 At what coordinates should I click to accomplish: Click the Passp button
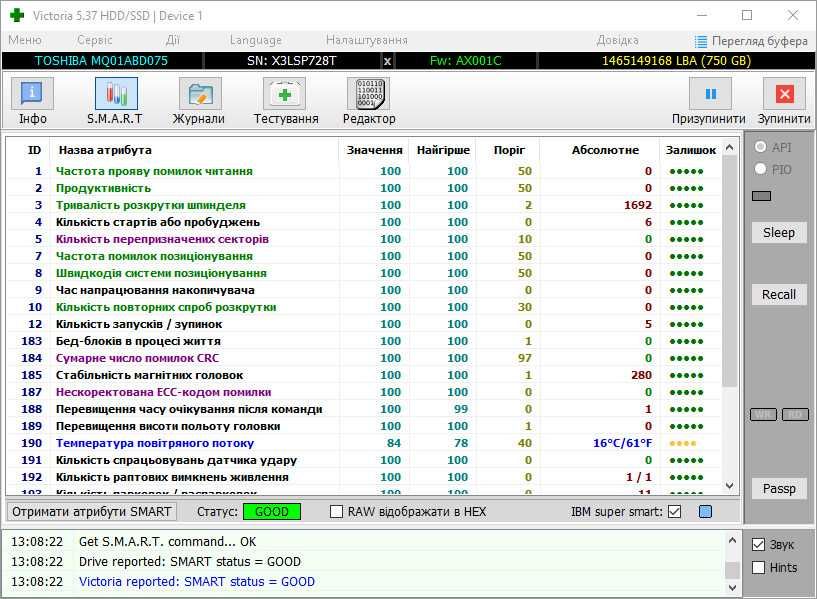[x=779, y=489]
